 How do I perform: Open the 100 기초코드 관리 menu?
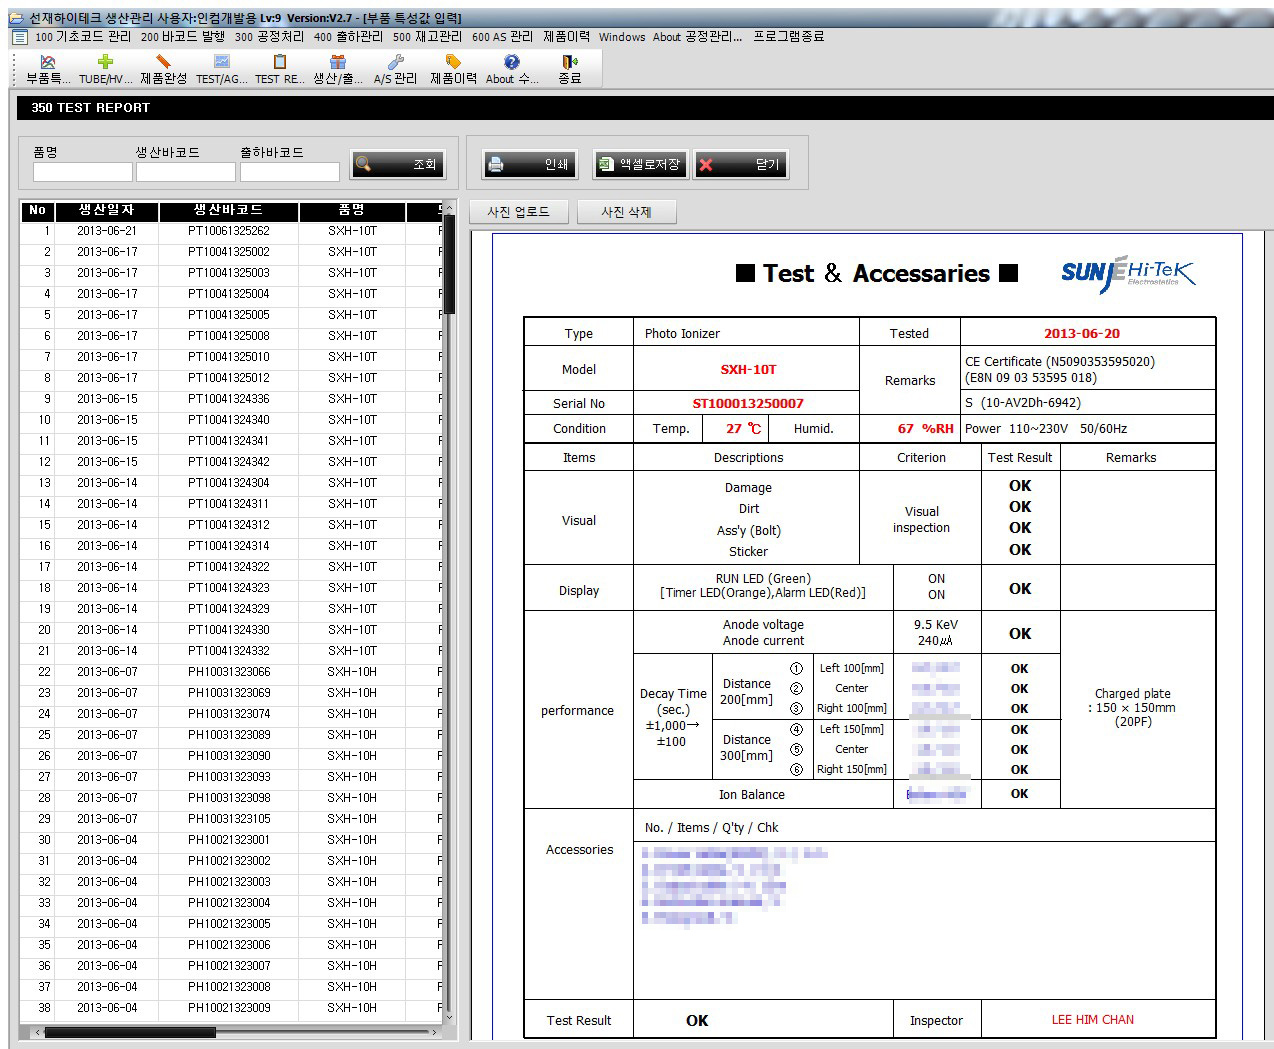[x=83, y=37]
